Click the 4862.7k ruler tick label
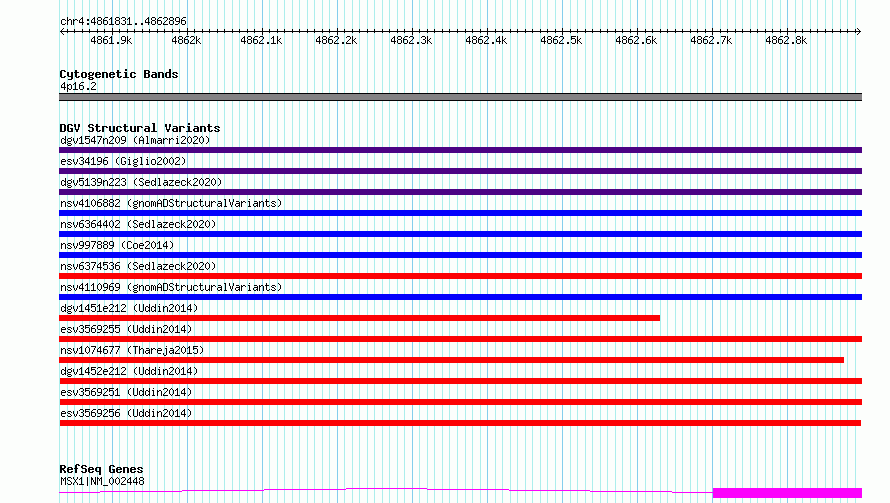 coord(711,40)
